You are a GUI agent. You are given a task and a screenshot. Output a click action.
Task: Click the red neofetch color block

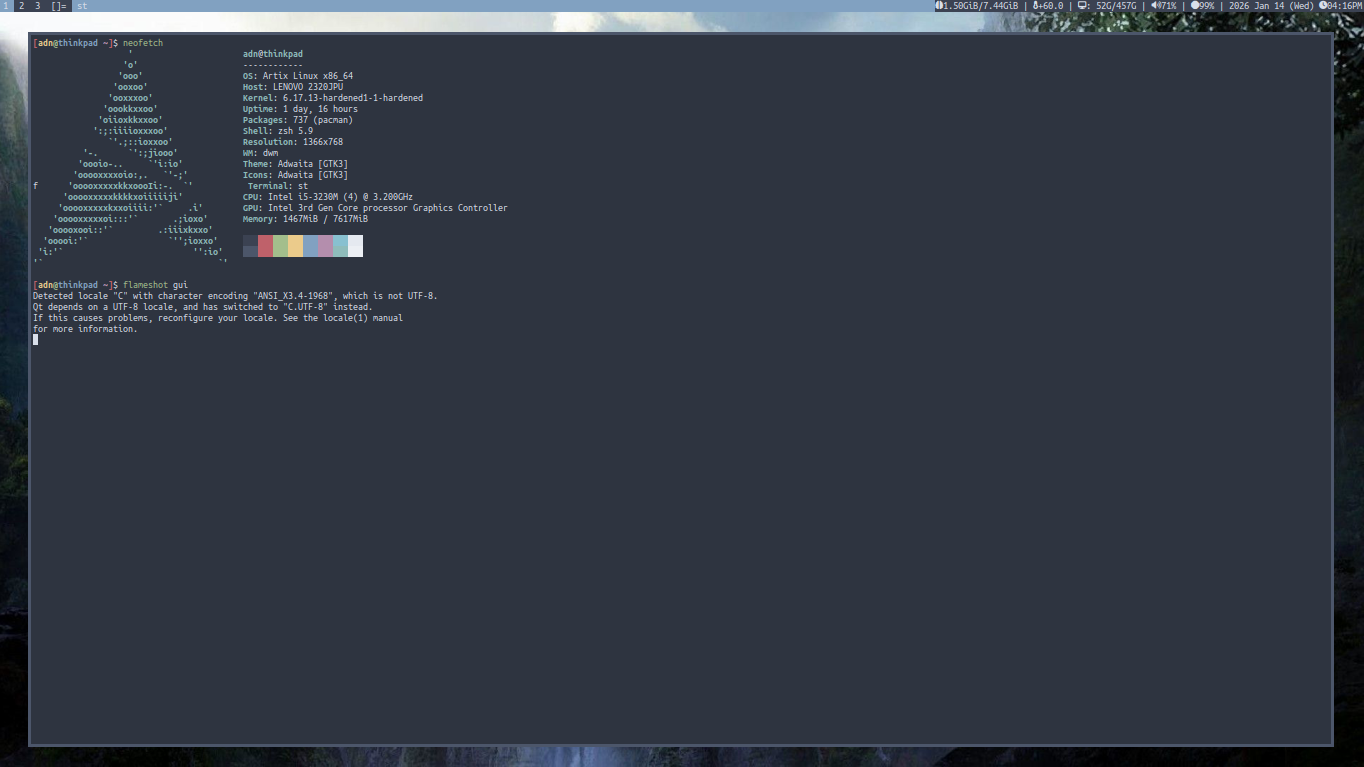point(265,246)
